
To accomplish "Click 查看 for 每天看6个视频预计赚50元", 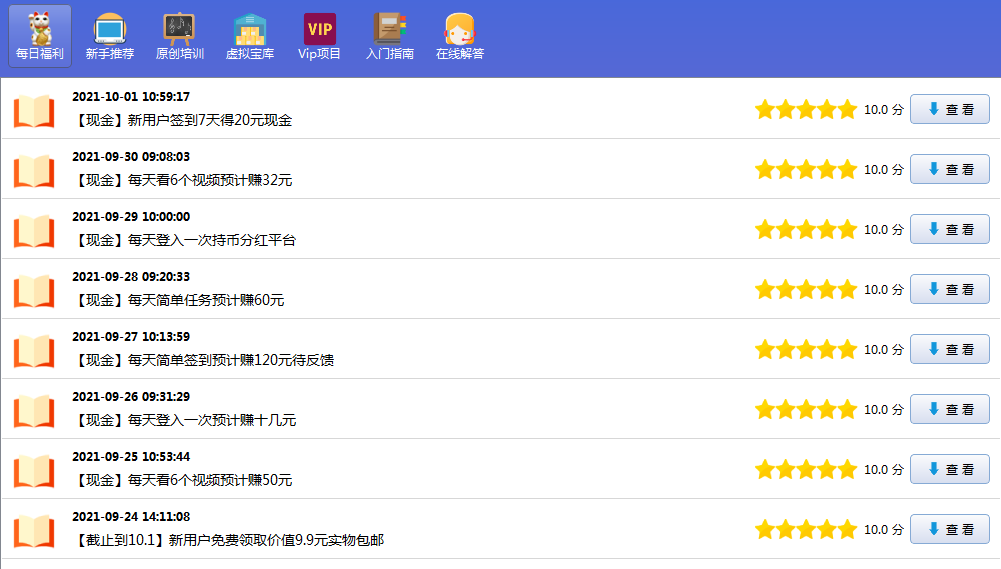I will click(949, 469).
